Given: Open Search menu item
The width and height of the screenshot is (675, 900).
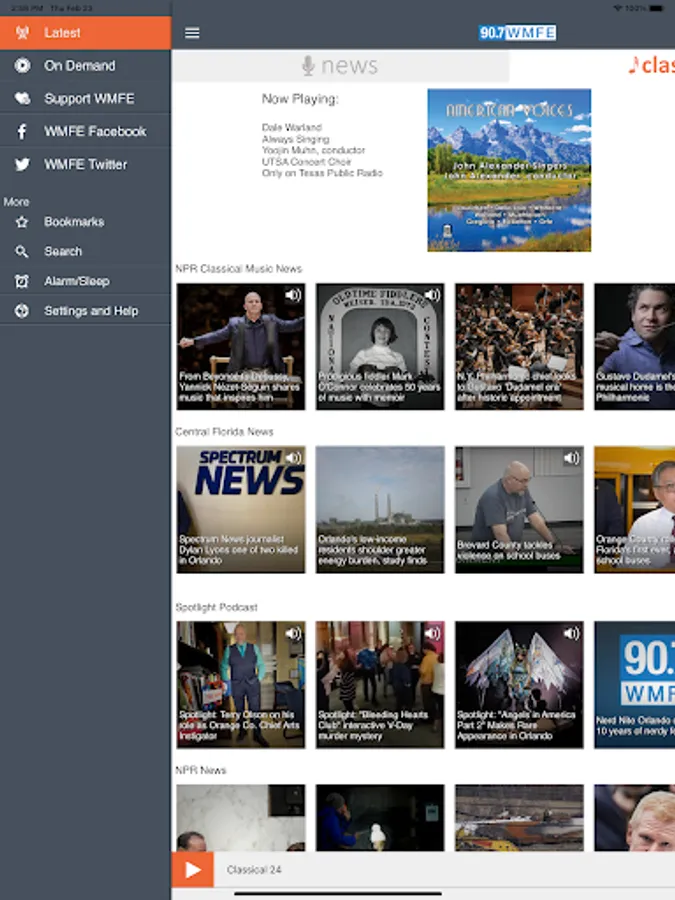Looking at the screenshot, I should (86, 251).
